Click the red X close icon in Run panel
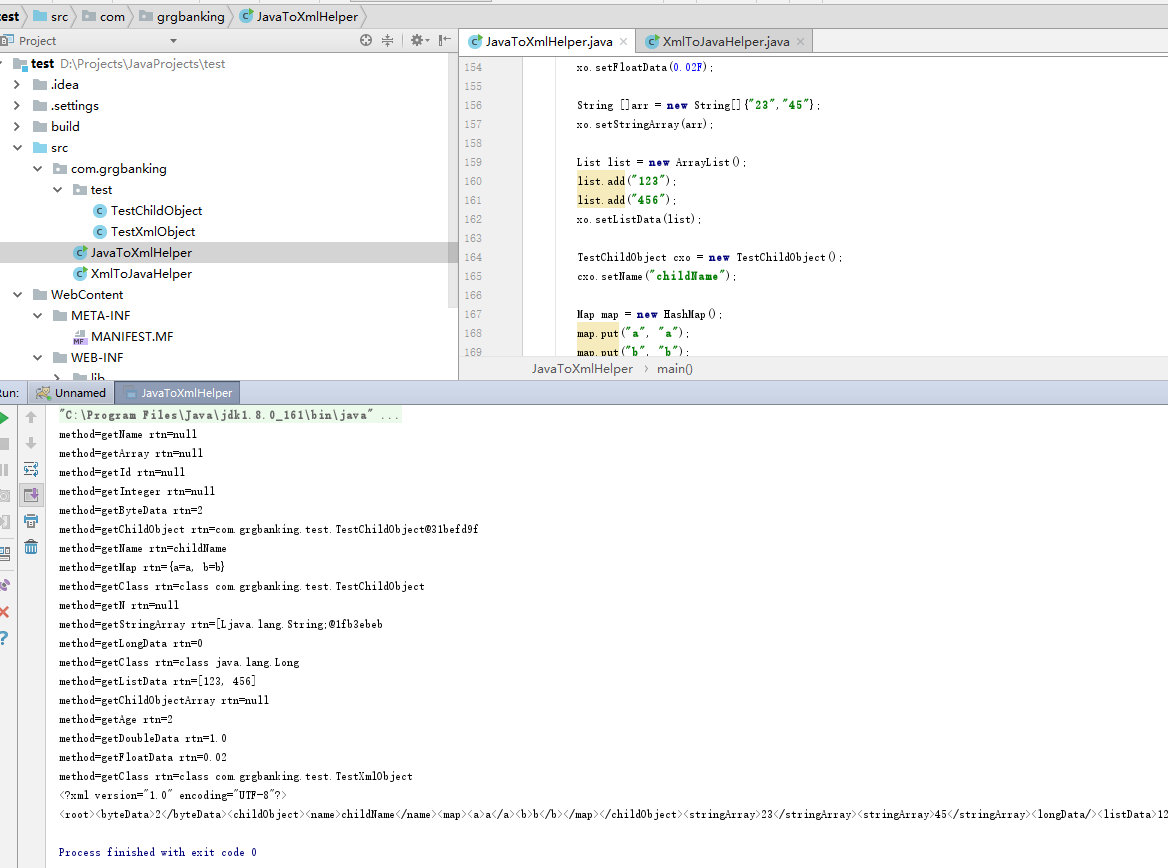Screen dimensions: 1168x868 click(4, 612)
